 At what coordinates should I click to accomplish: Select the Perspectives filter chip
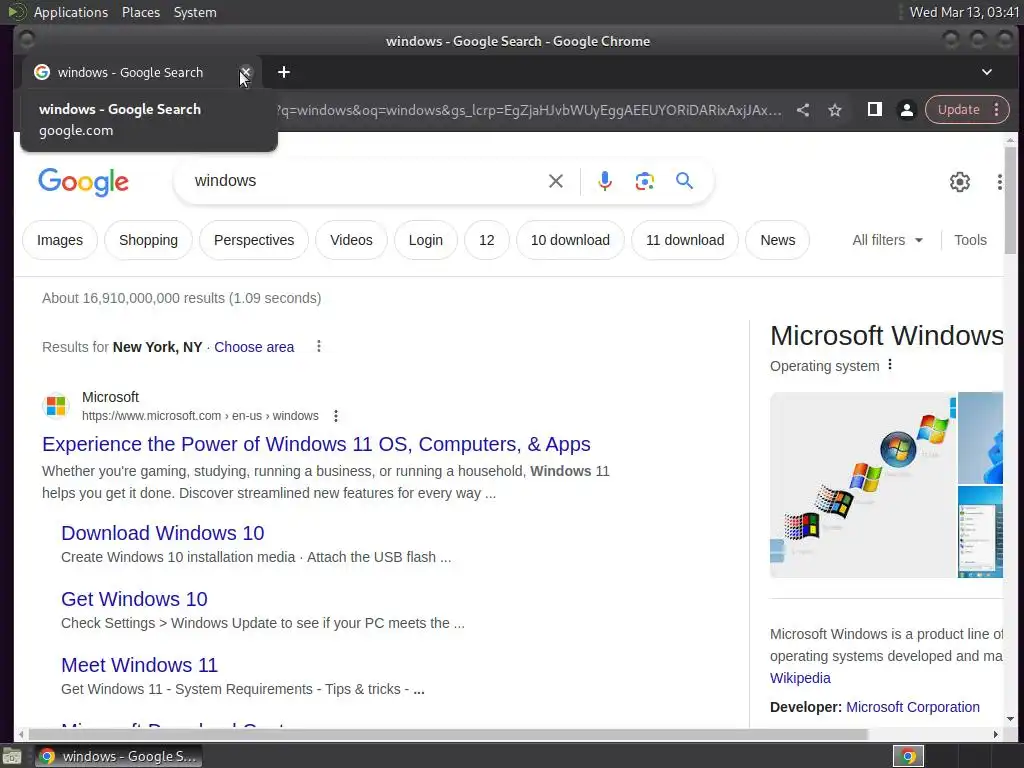pyautogui.click(x=253, y=240)
